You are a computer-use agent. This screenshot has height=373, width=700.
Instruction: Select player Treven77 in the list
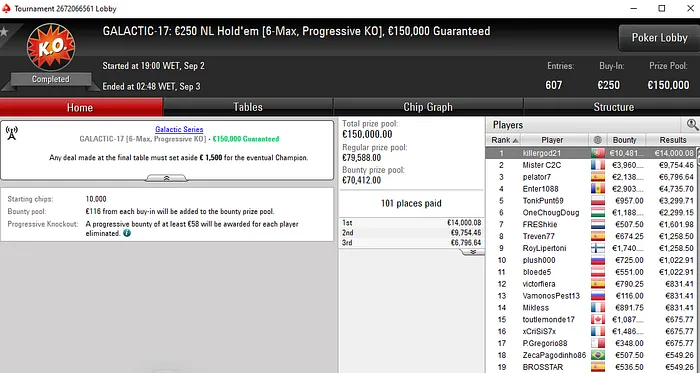click(x=538, y=236)
